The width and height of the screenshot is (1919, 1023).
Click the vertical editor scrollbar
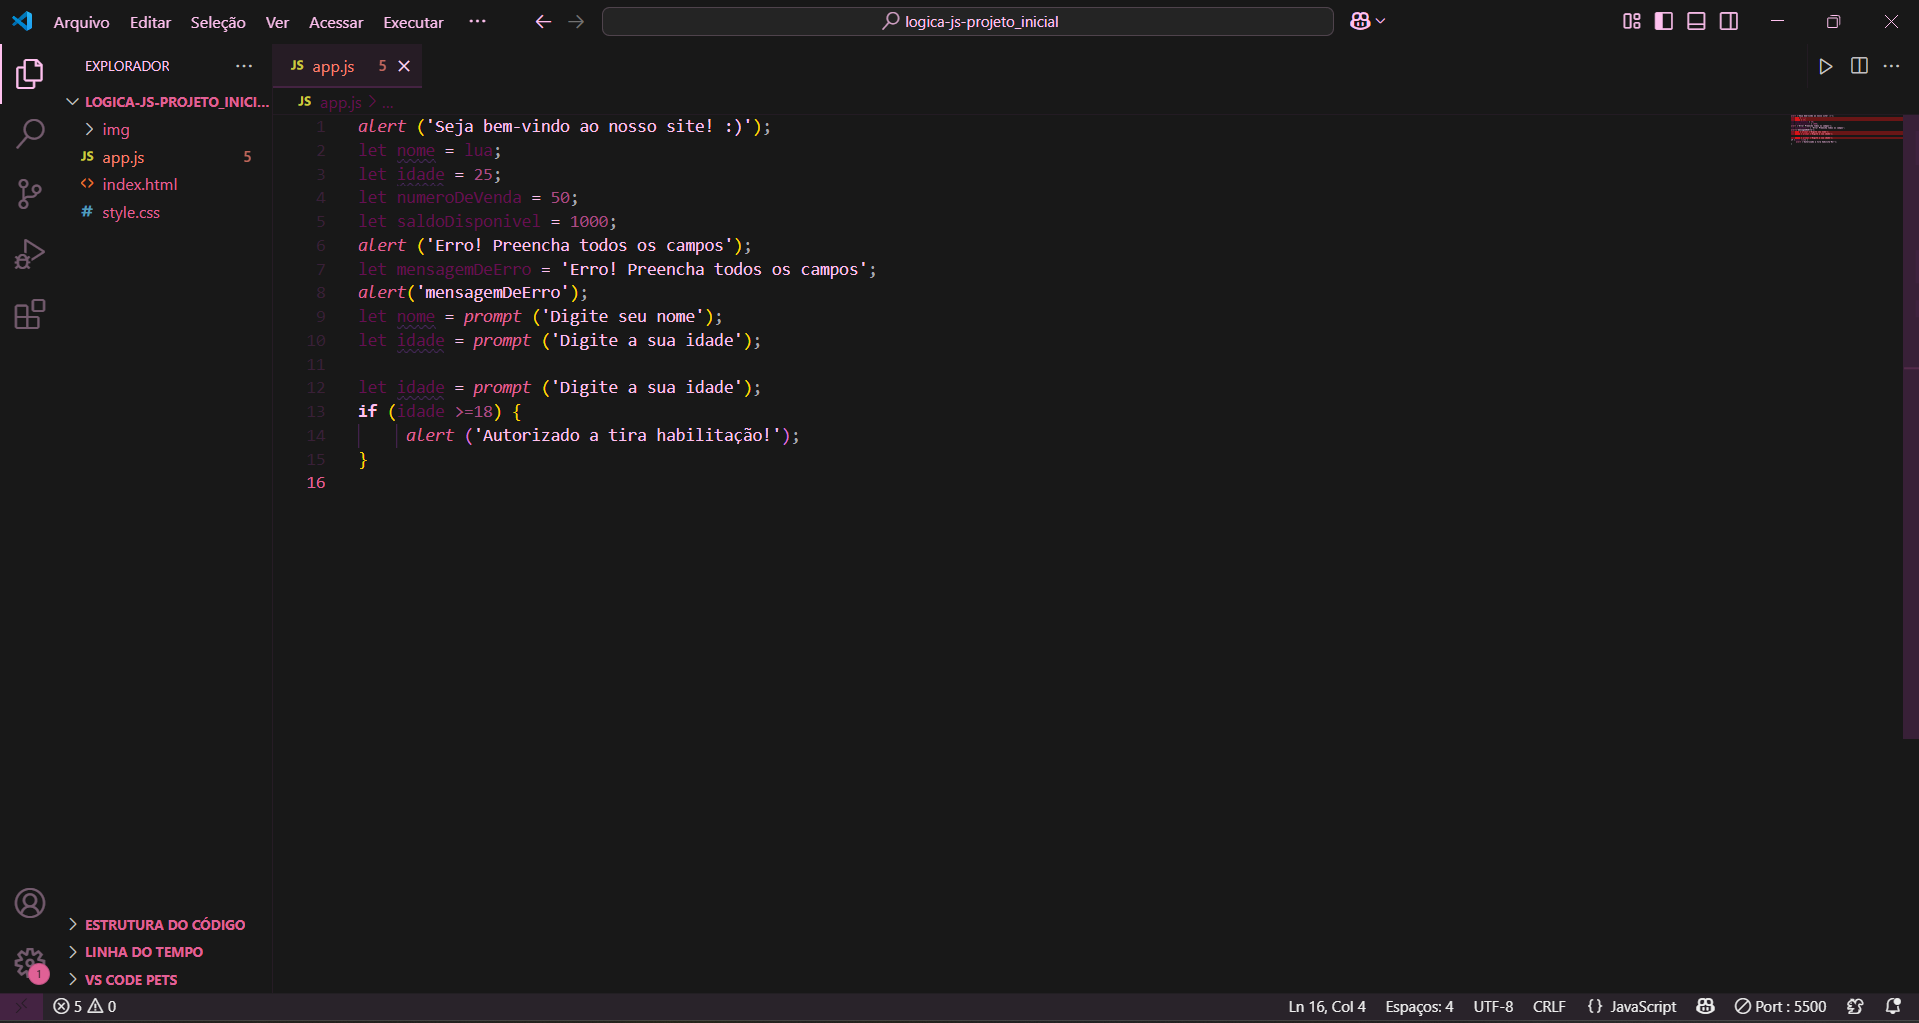click(1910, 426)
